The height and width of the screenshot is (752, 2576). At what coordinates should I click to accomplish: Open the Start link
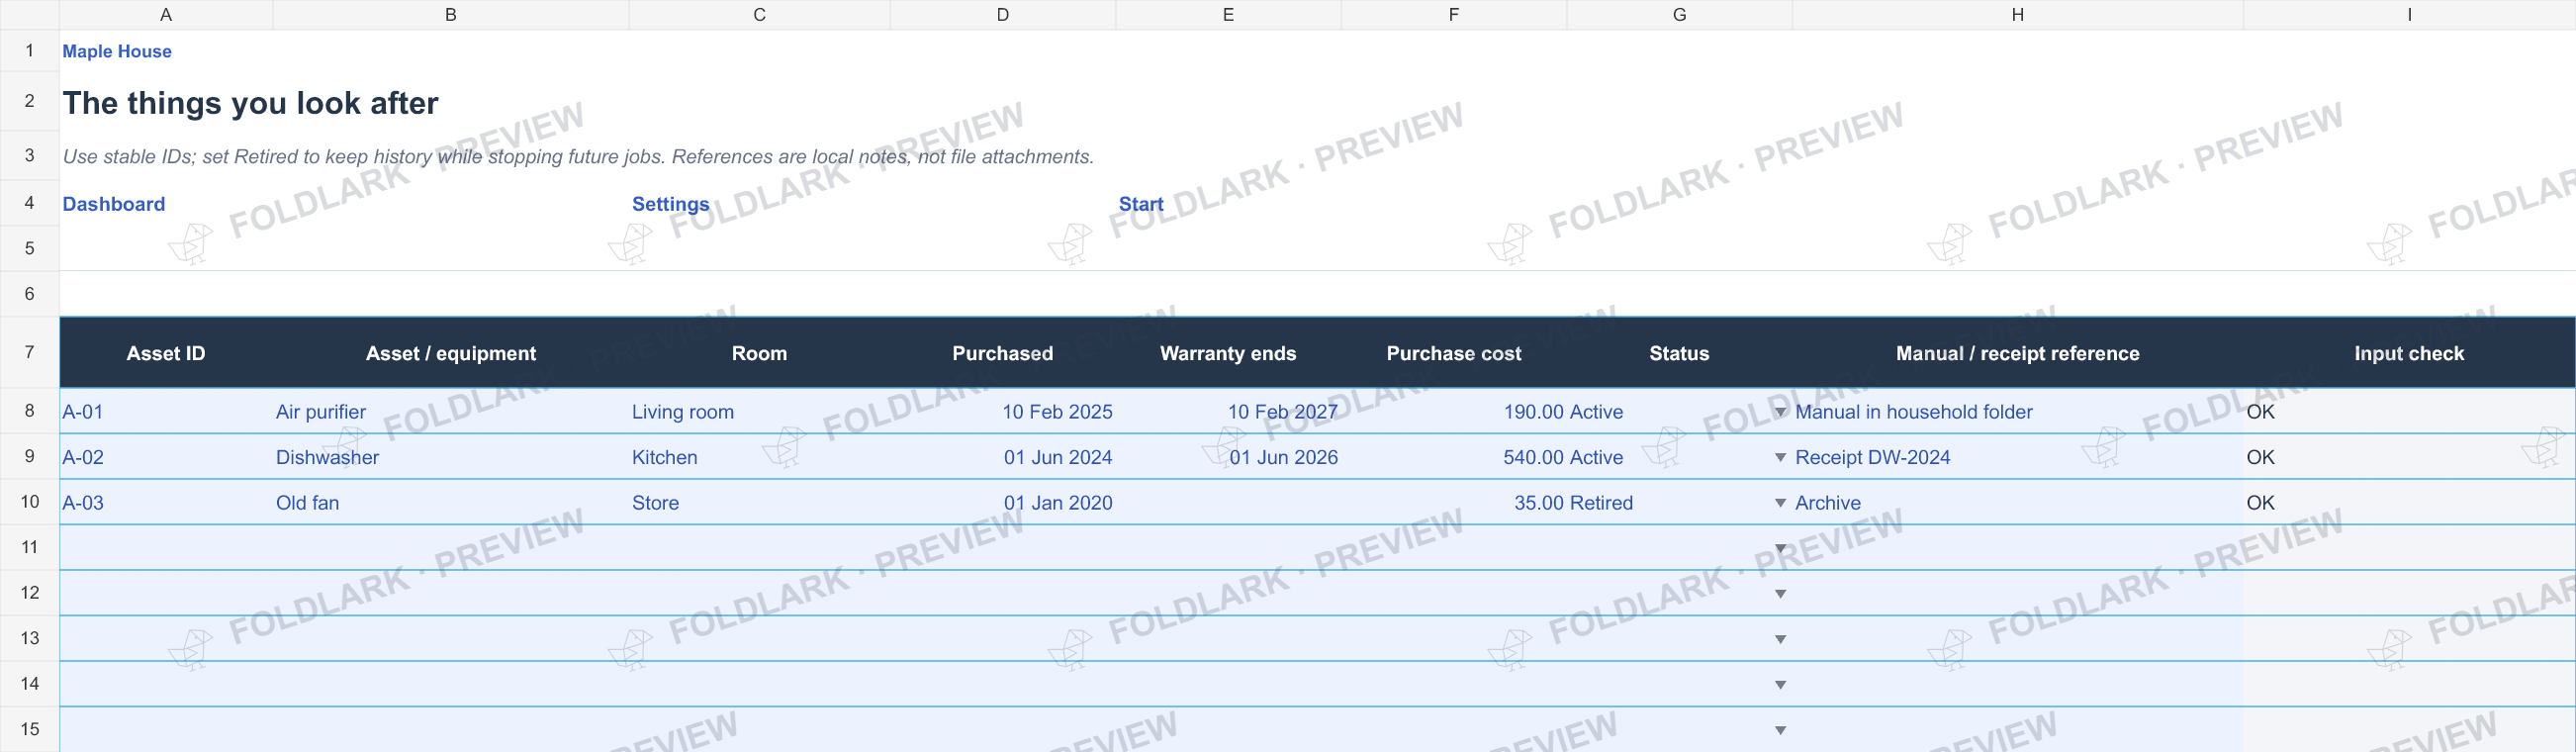(x=1141, y=204)
